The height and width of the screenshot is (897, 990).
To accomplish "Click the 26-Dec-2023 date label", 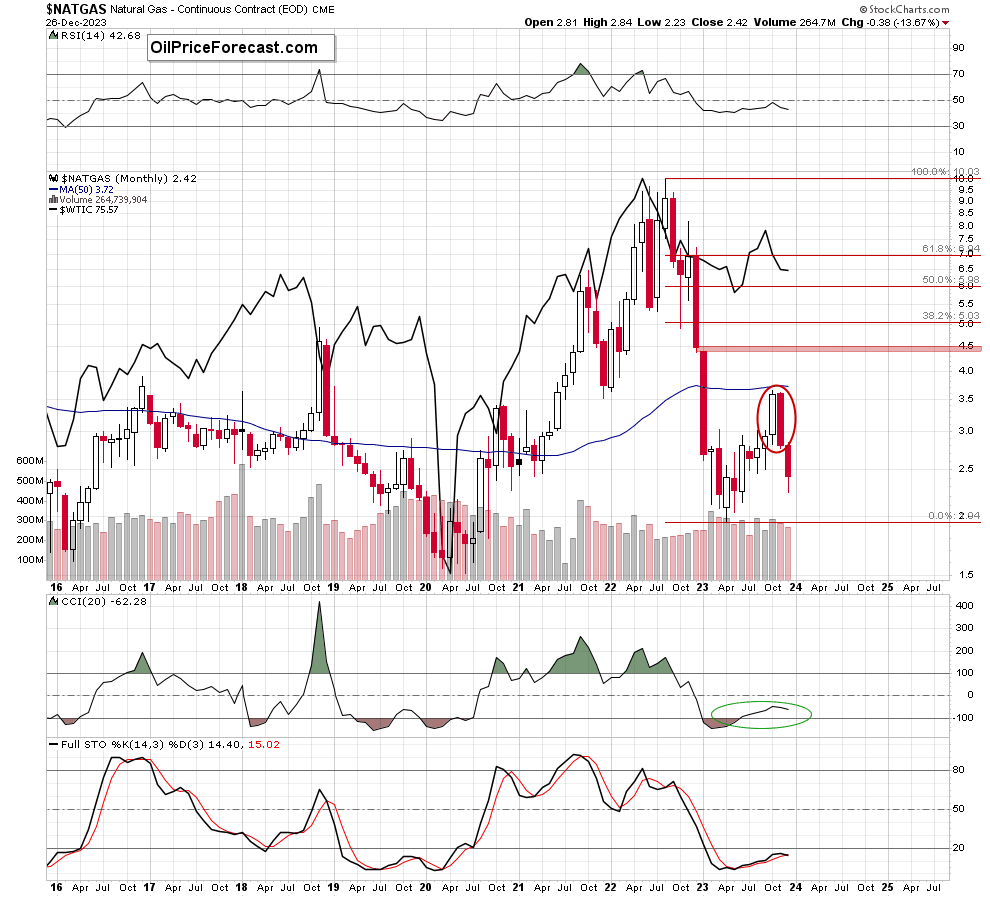I will tap(71, 21).
